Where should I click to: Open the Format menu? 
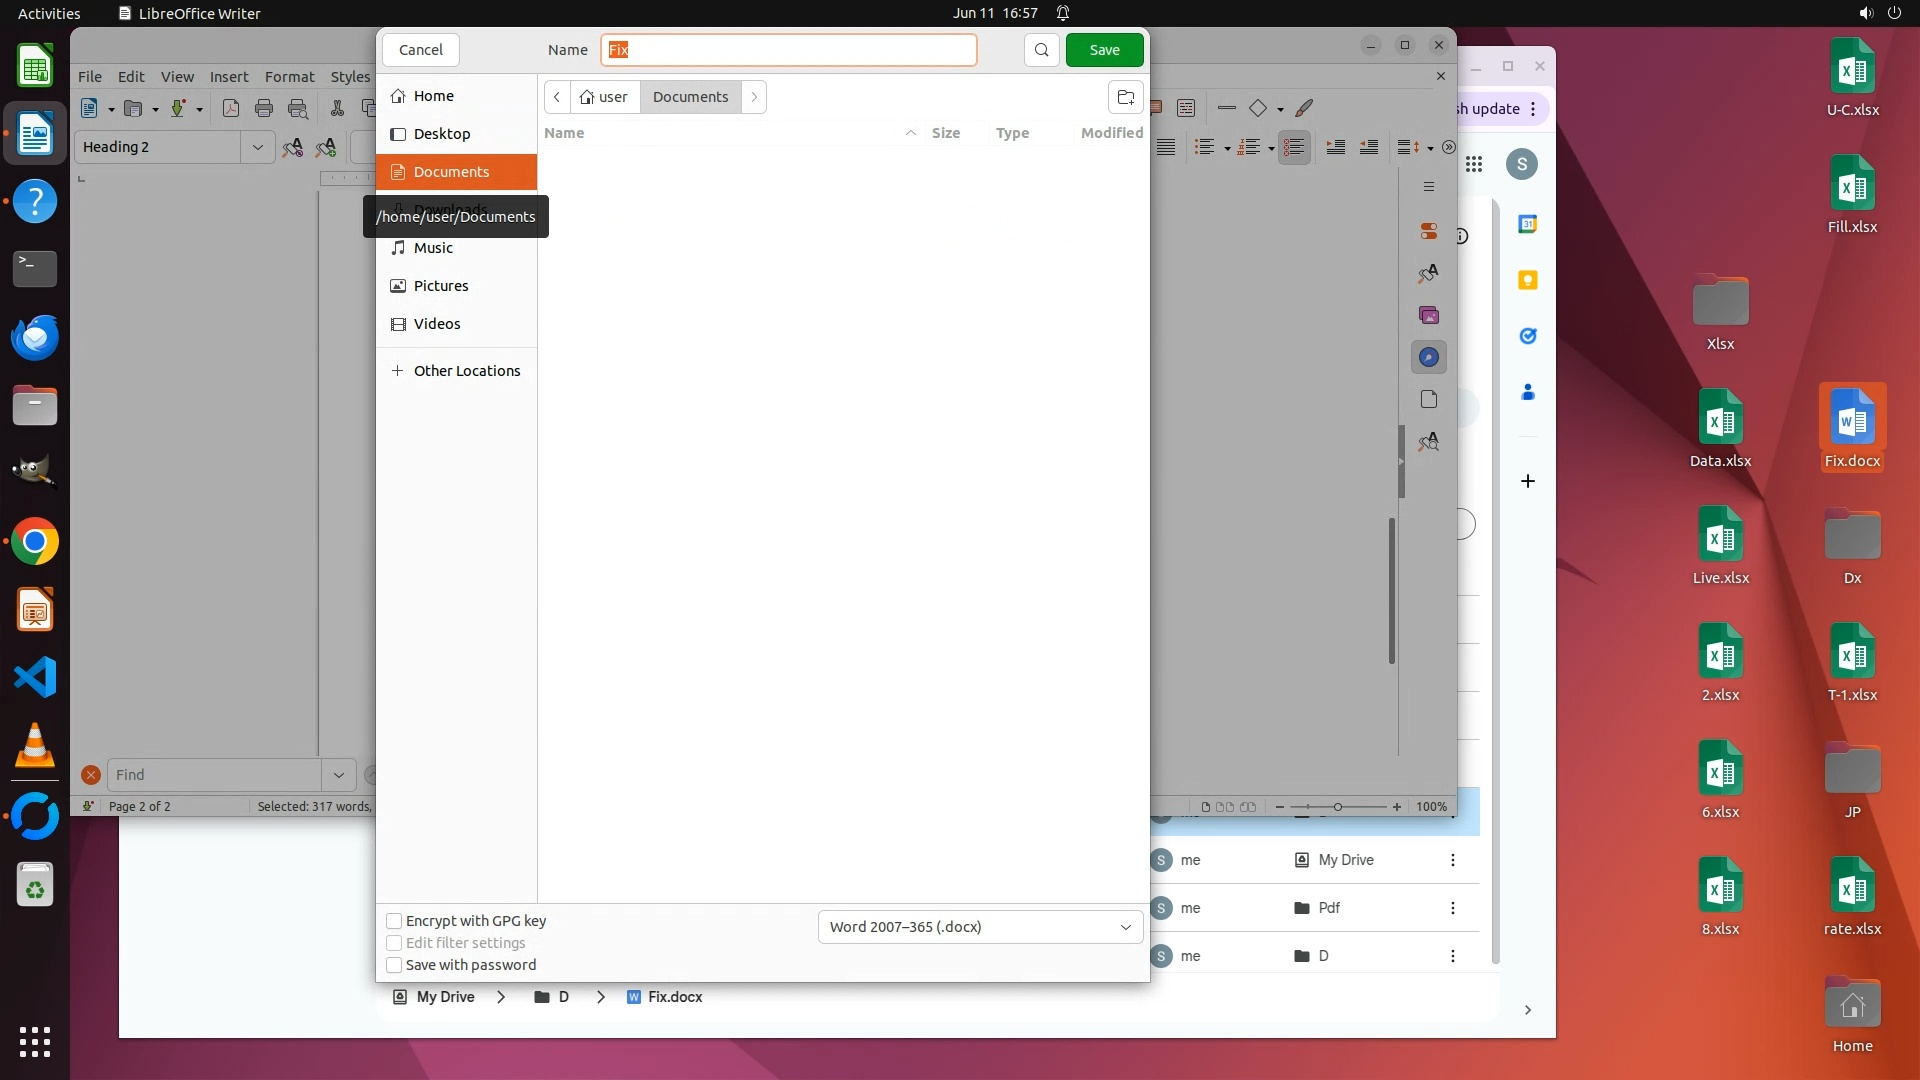(289, 77)
